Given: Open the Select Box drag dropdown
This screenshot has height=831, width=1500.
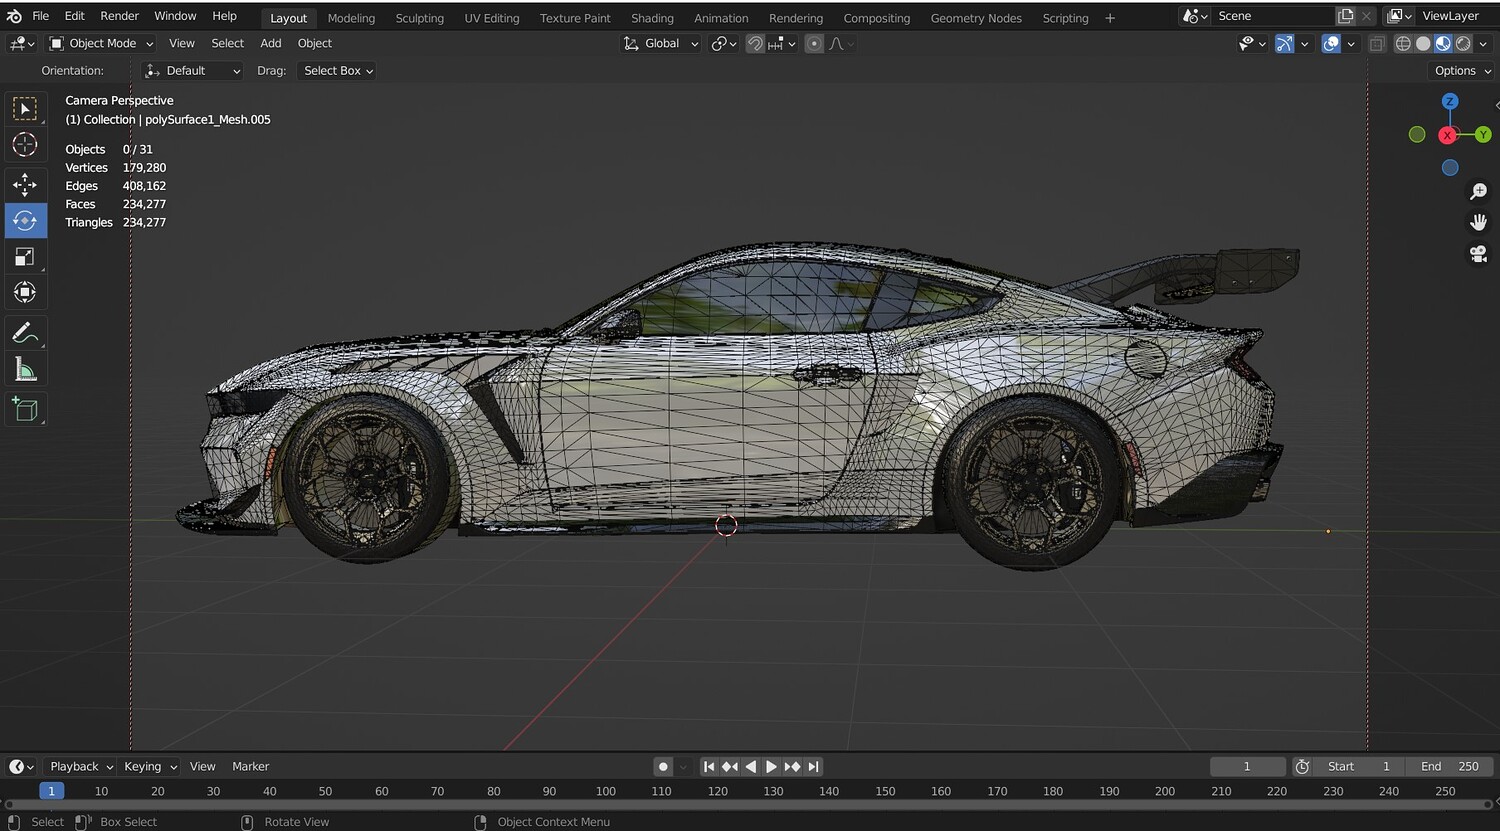Looking at the screenshot, I should pyautogui.click(x=337, y=71).
